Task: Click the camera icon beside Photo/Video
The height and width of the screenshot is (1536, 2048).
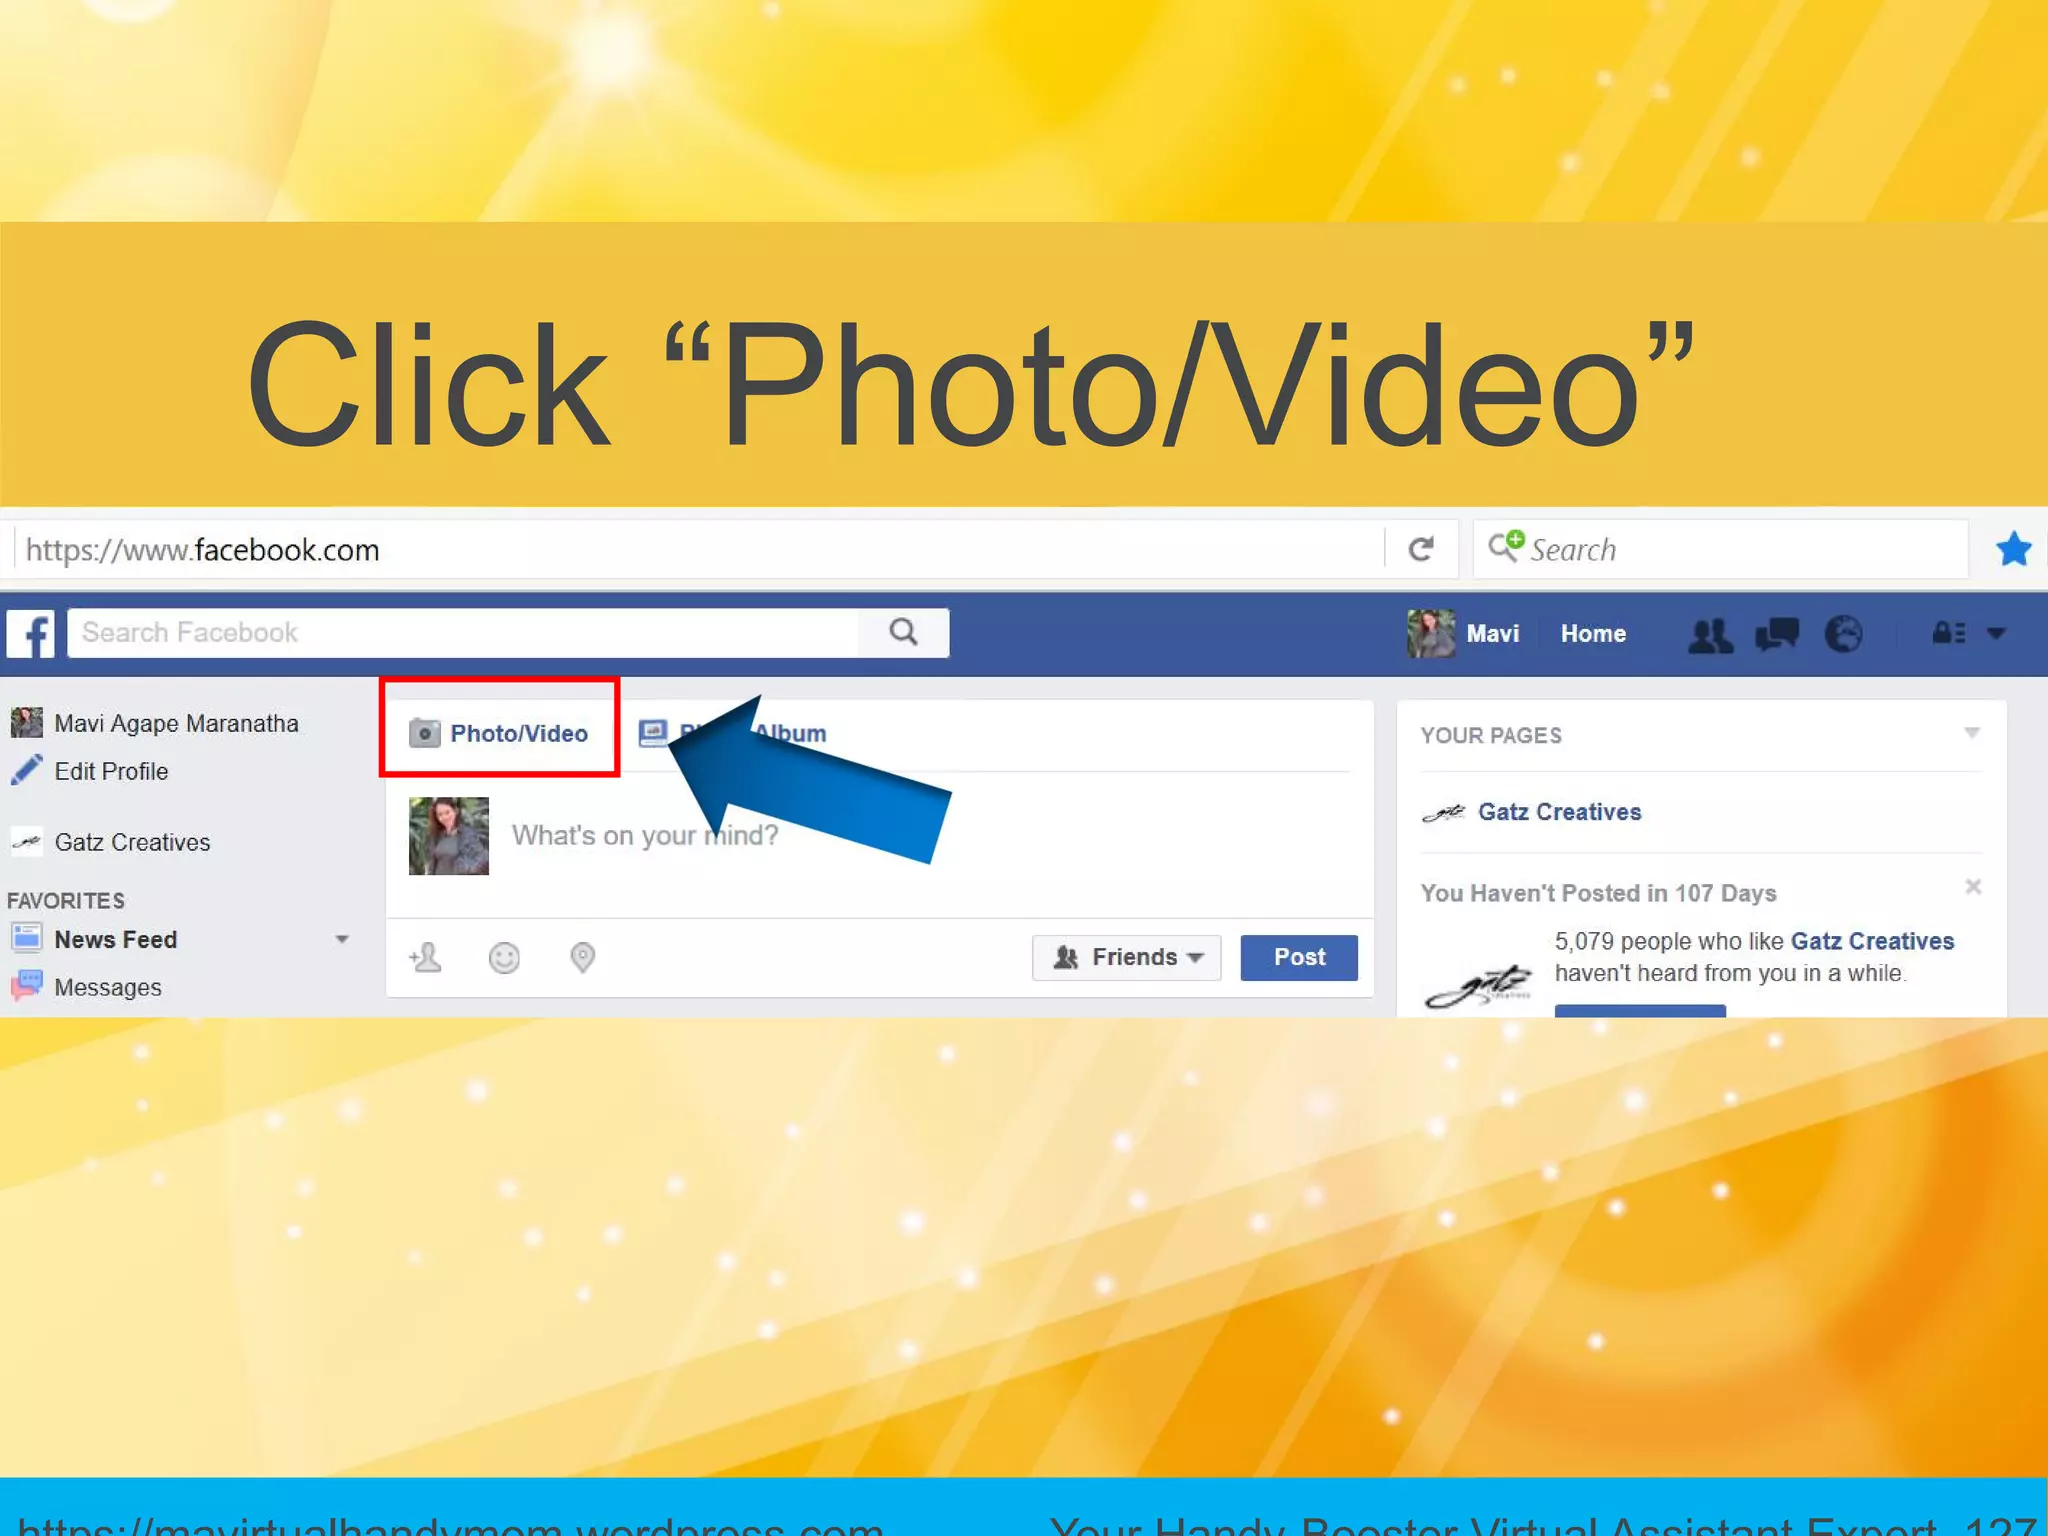Action: pos(425,733)
